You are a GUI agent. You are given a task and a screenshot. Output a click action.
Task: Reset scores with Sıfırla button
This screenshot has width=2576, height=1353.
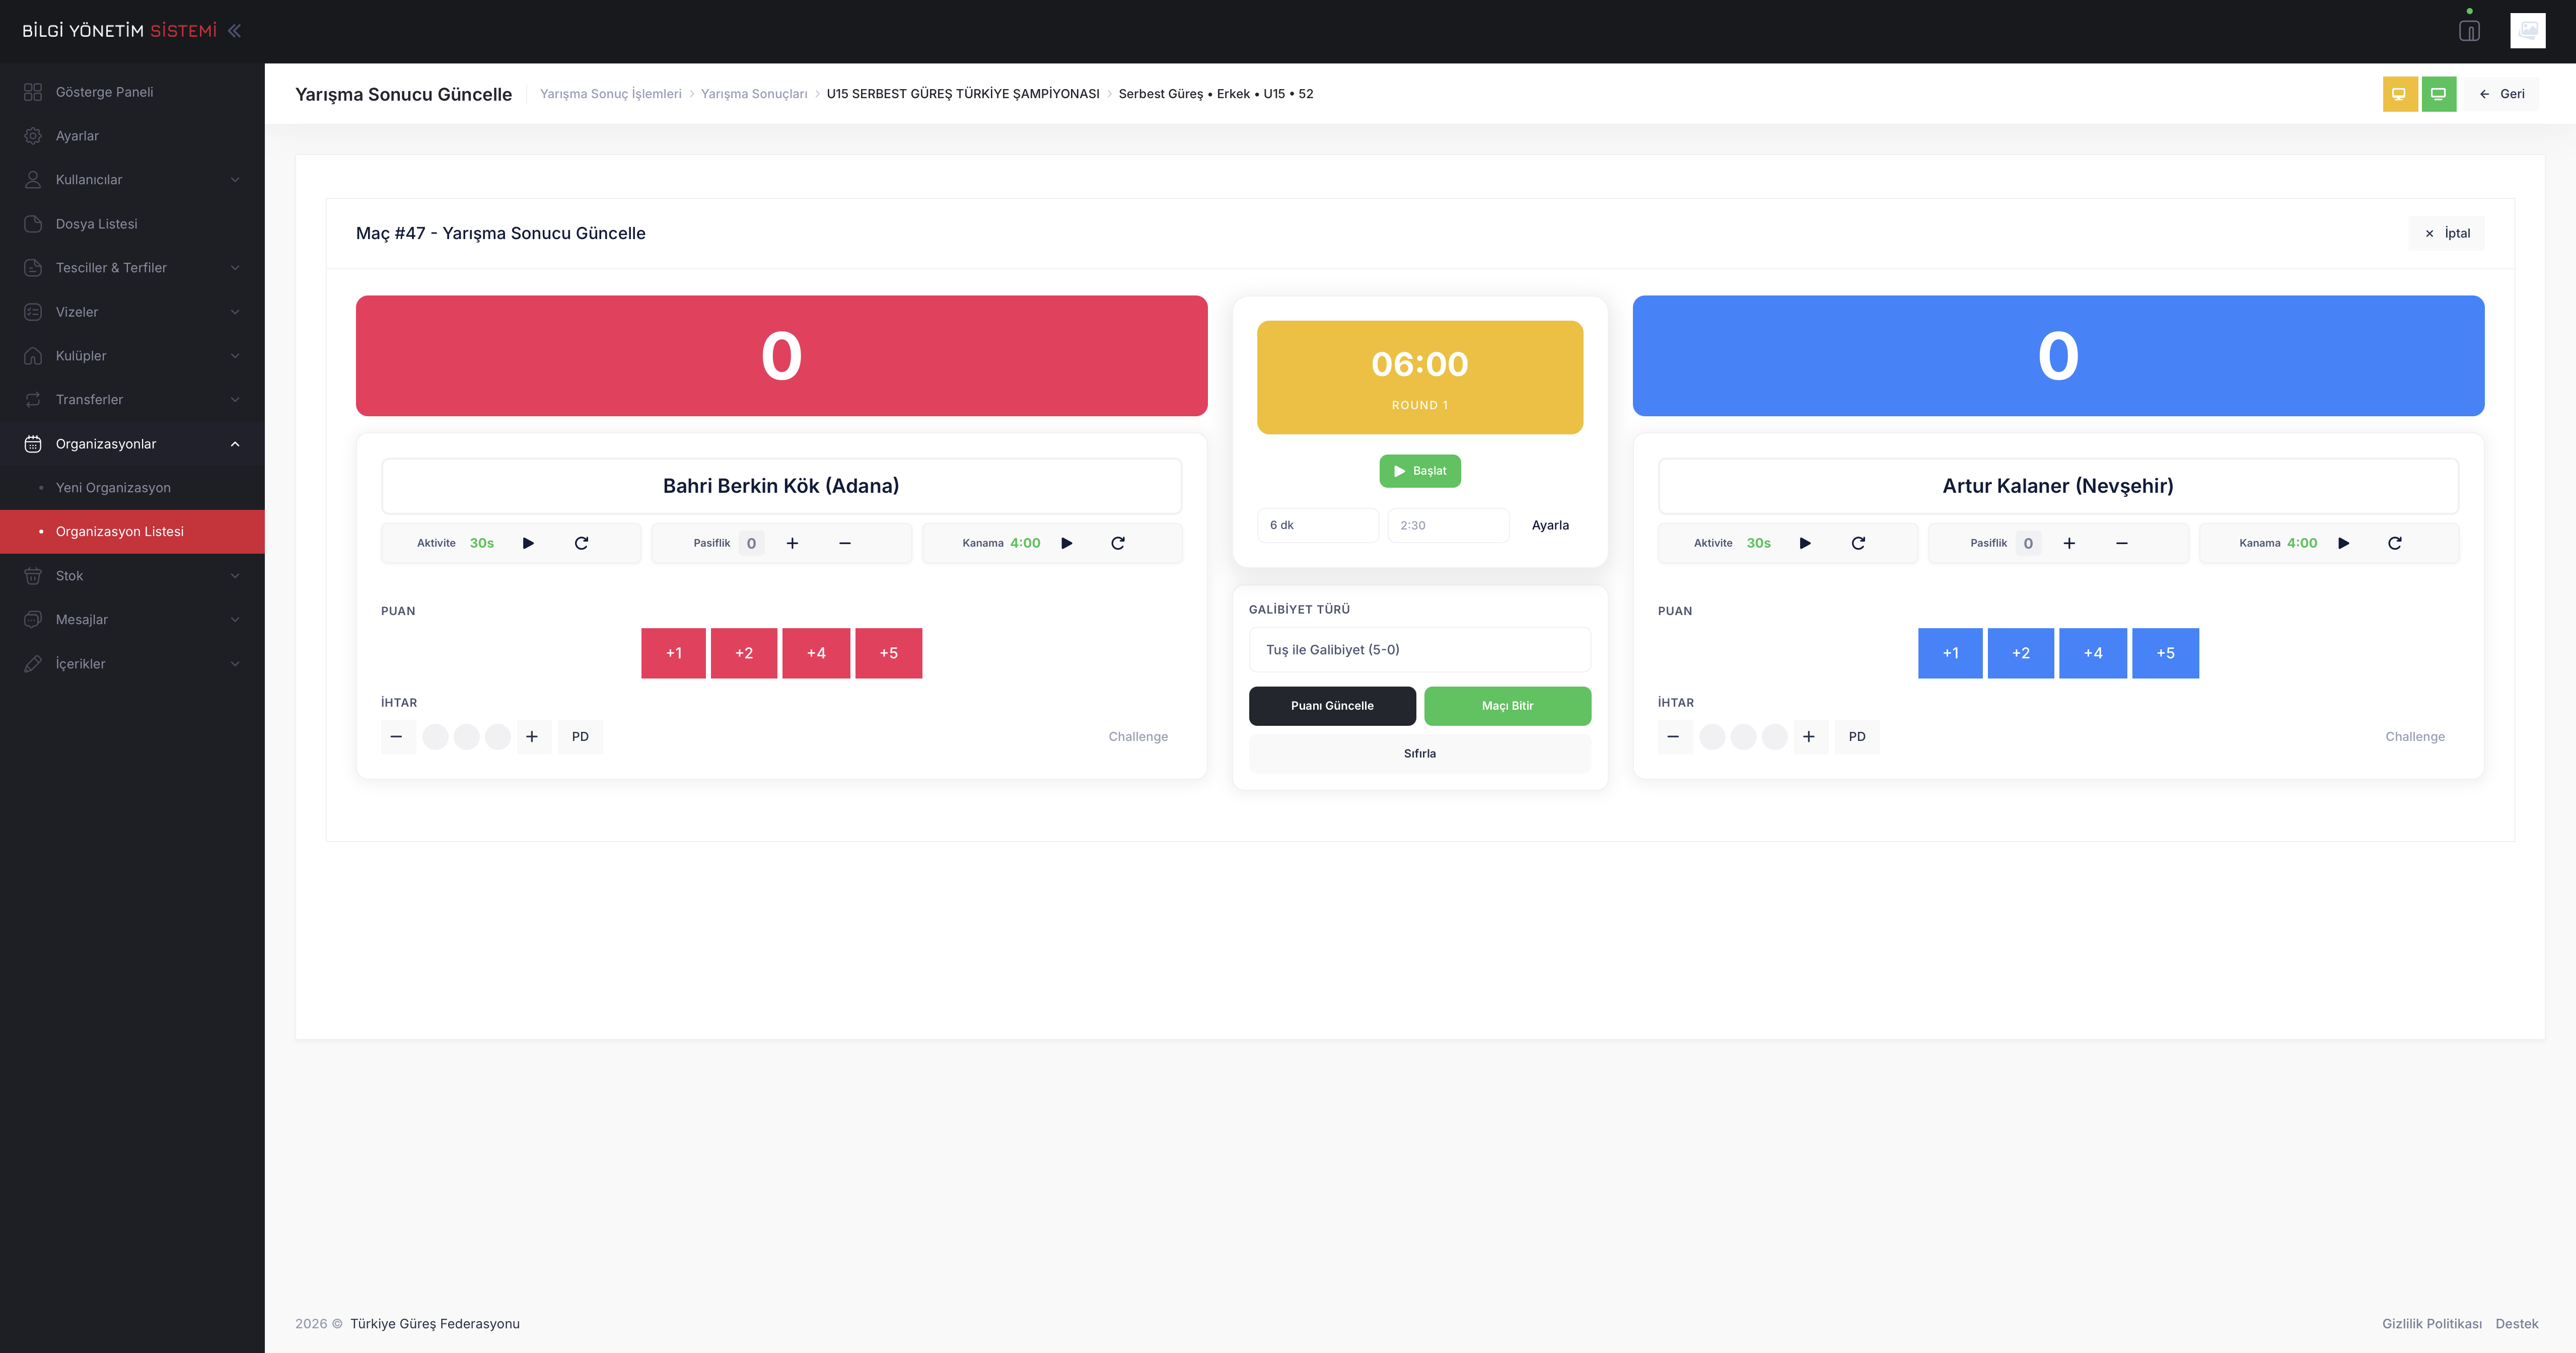coord(1420,754)
